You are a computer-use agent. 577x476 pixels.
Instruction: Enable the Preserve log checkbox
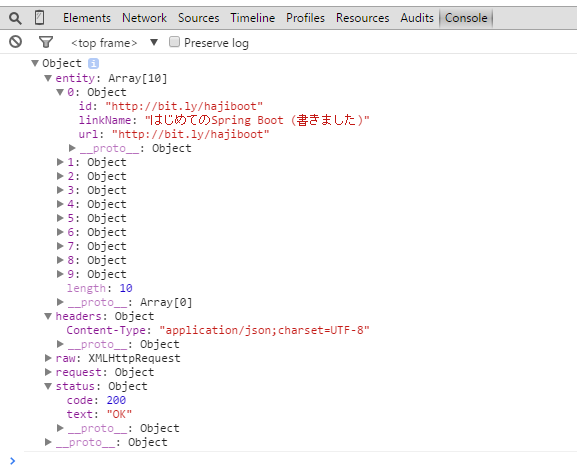pos(174,42)
